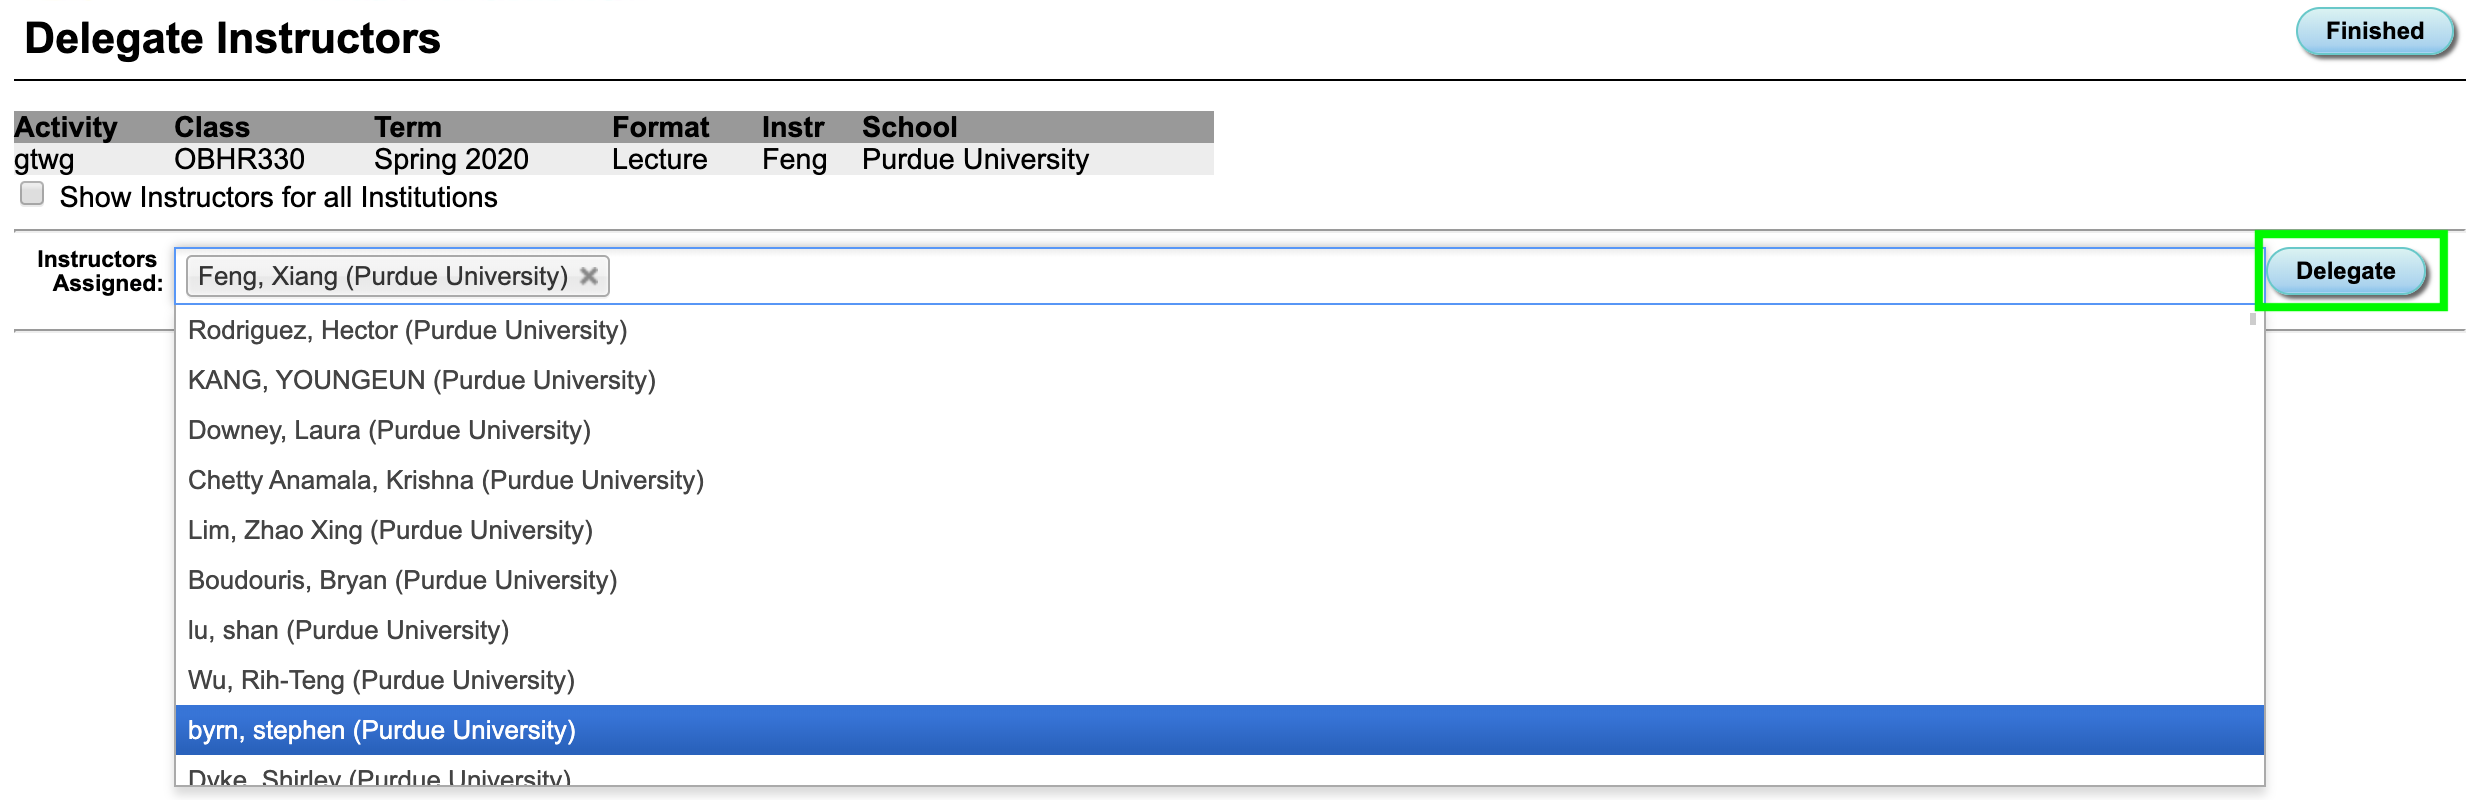2477x800 pixels.
Task: Choose Wu, Rih-Teng as instructor
Action: pyautogui.click(x=381, y=680)
